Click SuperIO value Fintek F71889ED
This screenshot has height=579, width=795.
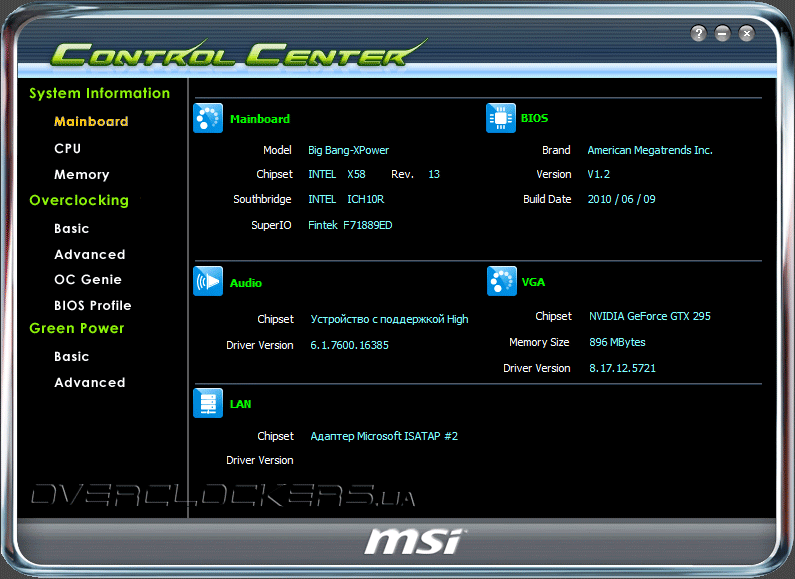click(350, 225)
